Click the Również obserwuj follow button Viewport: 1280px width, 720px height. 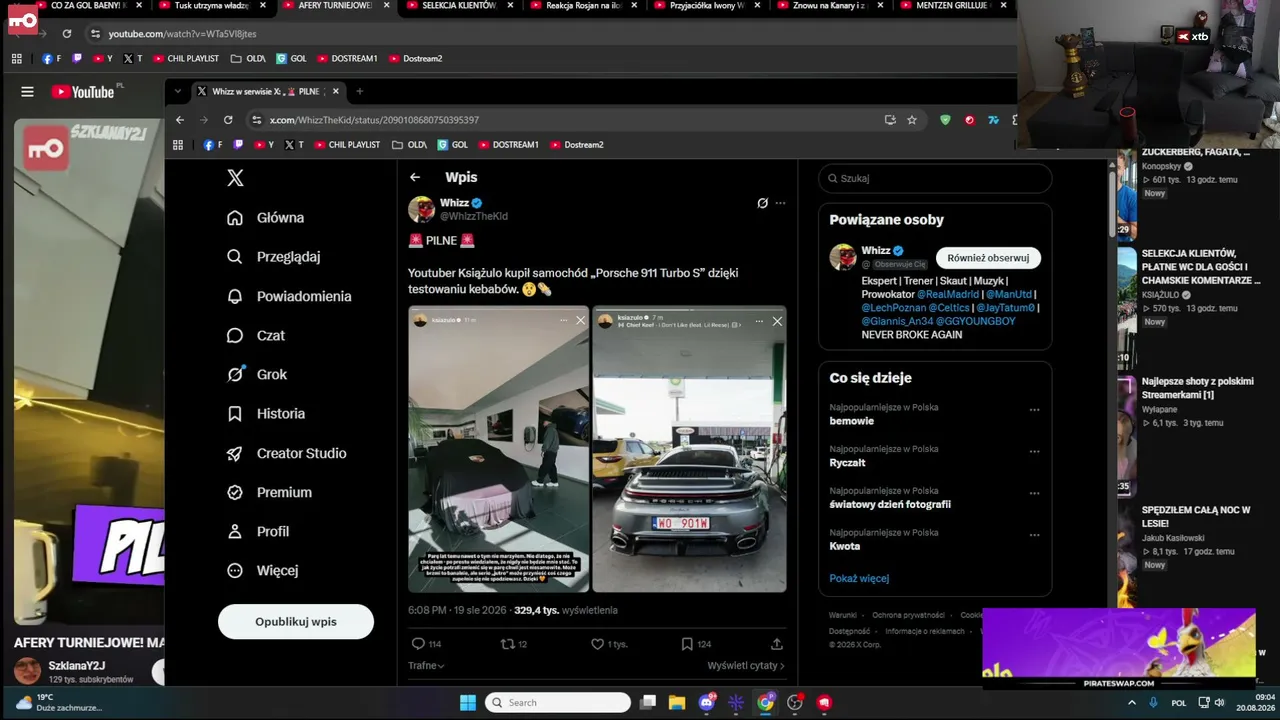[x=988, y=258]
